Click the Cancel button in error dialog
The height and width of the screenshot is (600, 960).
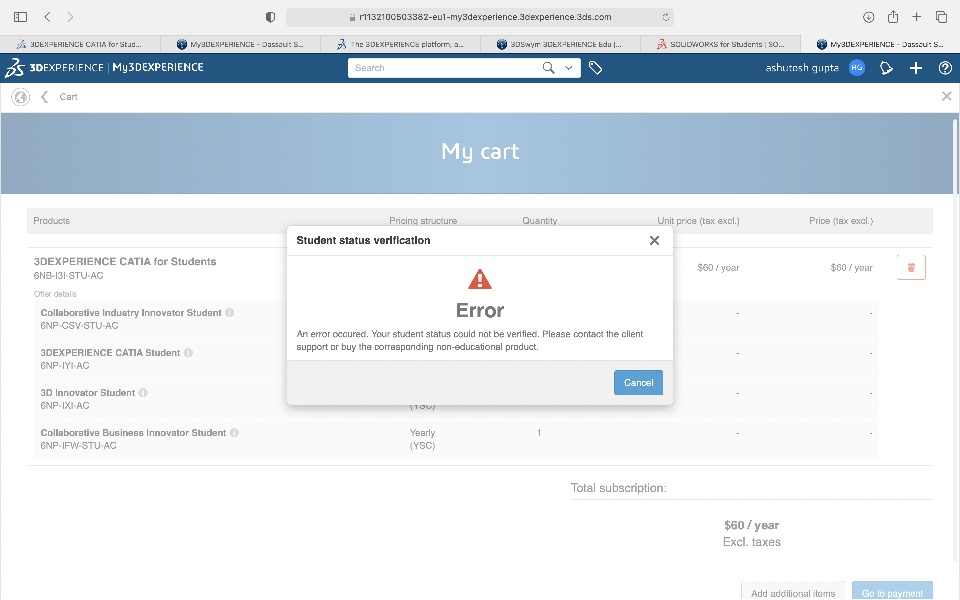click(639, 383)
